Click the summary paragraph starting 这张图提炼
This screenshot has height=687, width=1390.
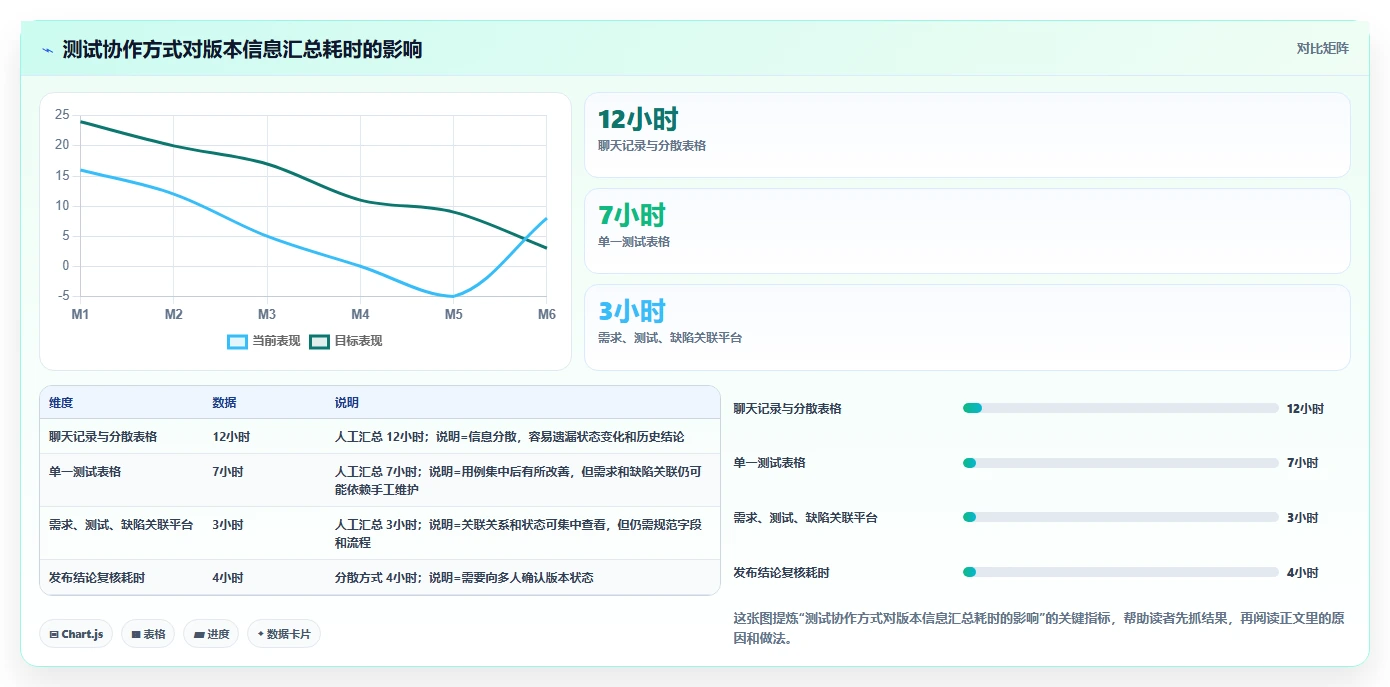1039,628
